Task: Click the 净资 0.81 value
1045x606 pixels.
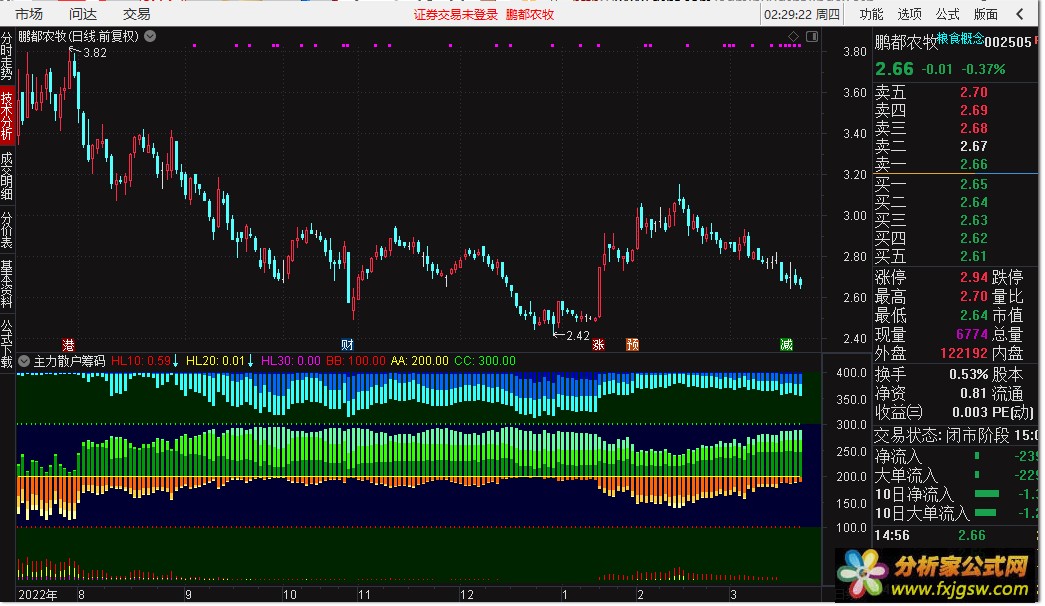Action: pos(974,393)
